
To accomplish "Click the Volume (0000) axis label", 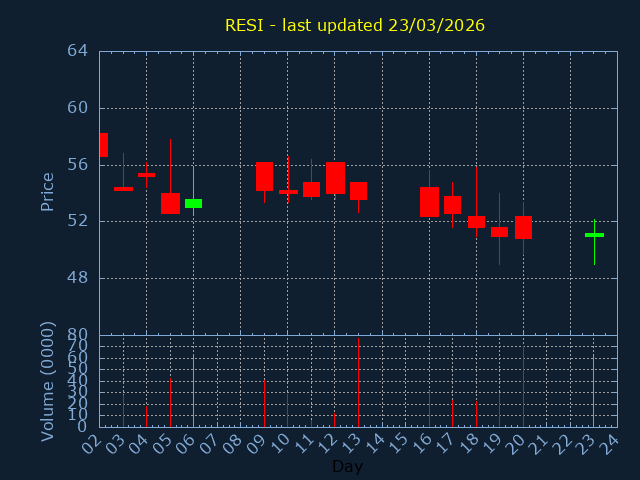I will [x=47, y=381].
